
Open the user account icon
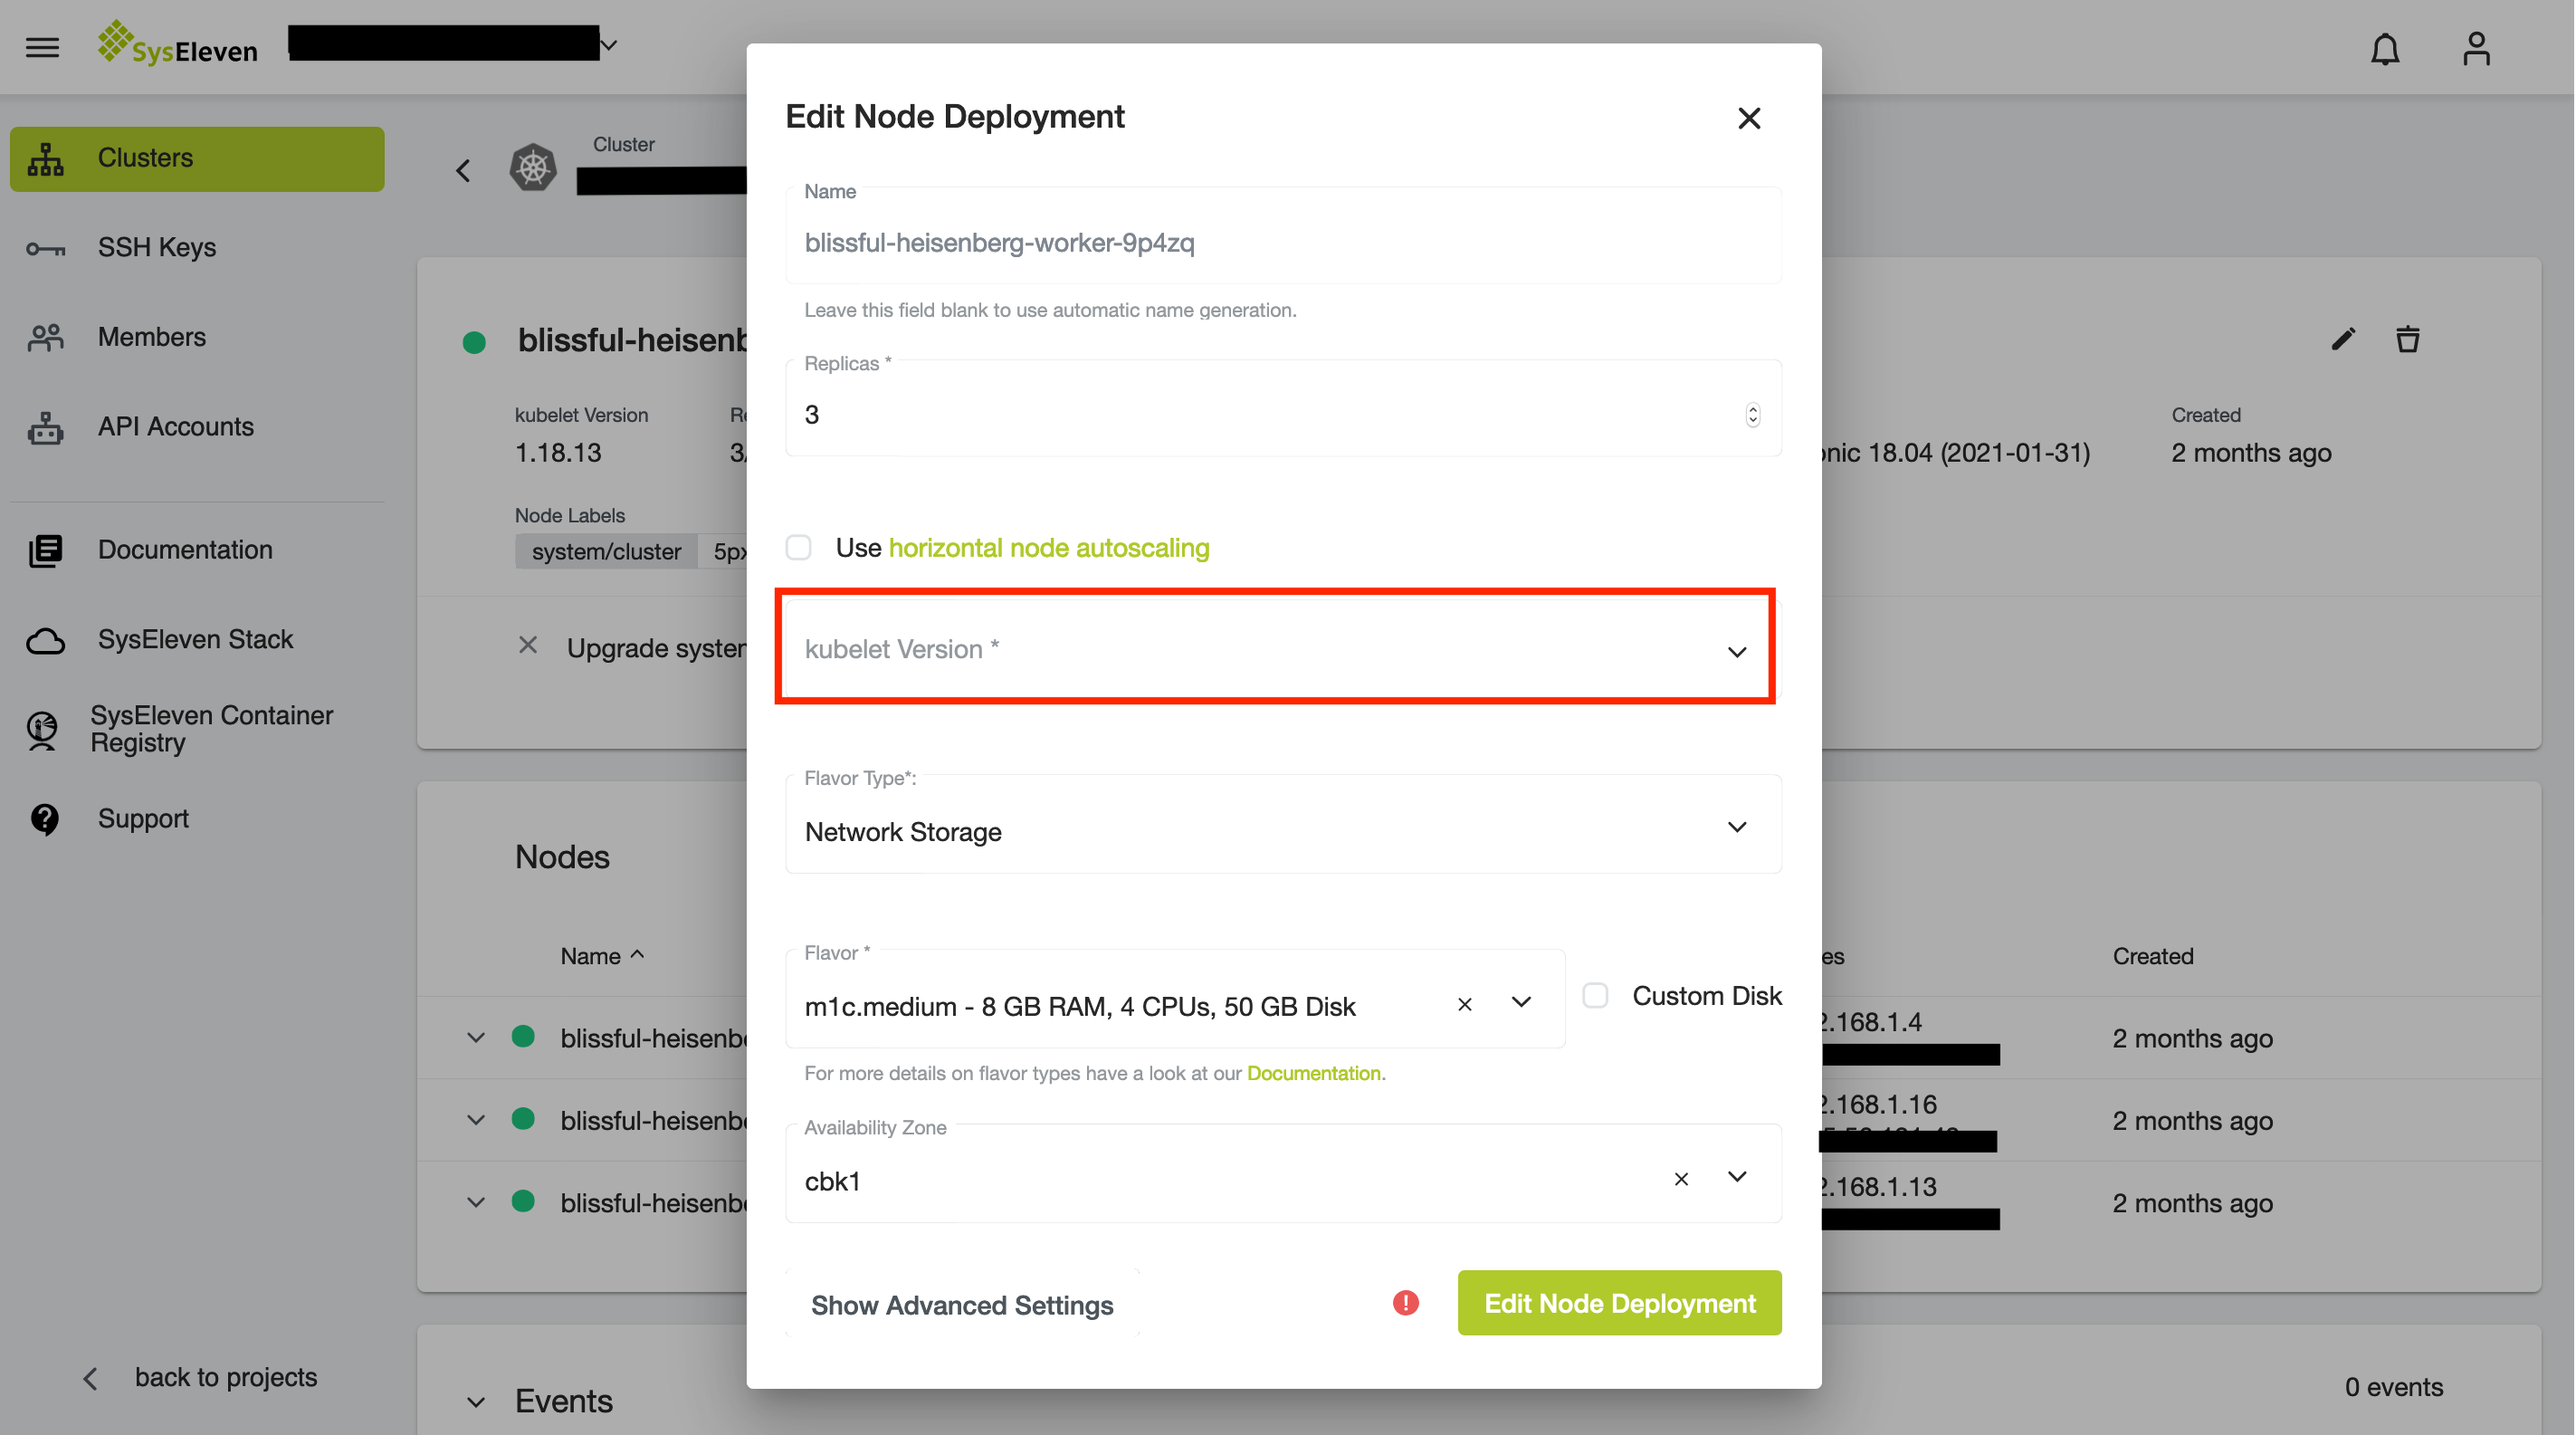click(x=2476, y=48)
